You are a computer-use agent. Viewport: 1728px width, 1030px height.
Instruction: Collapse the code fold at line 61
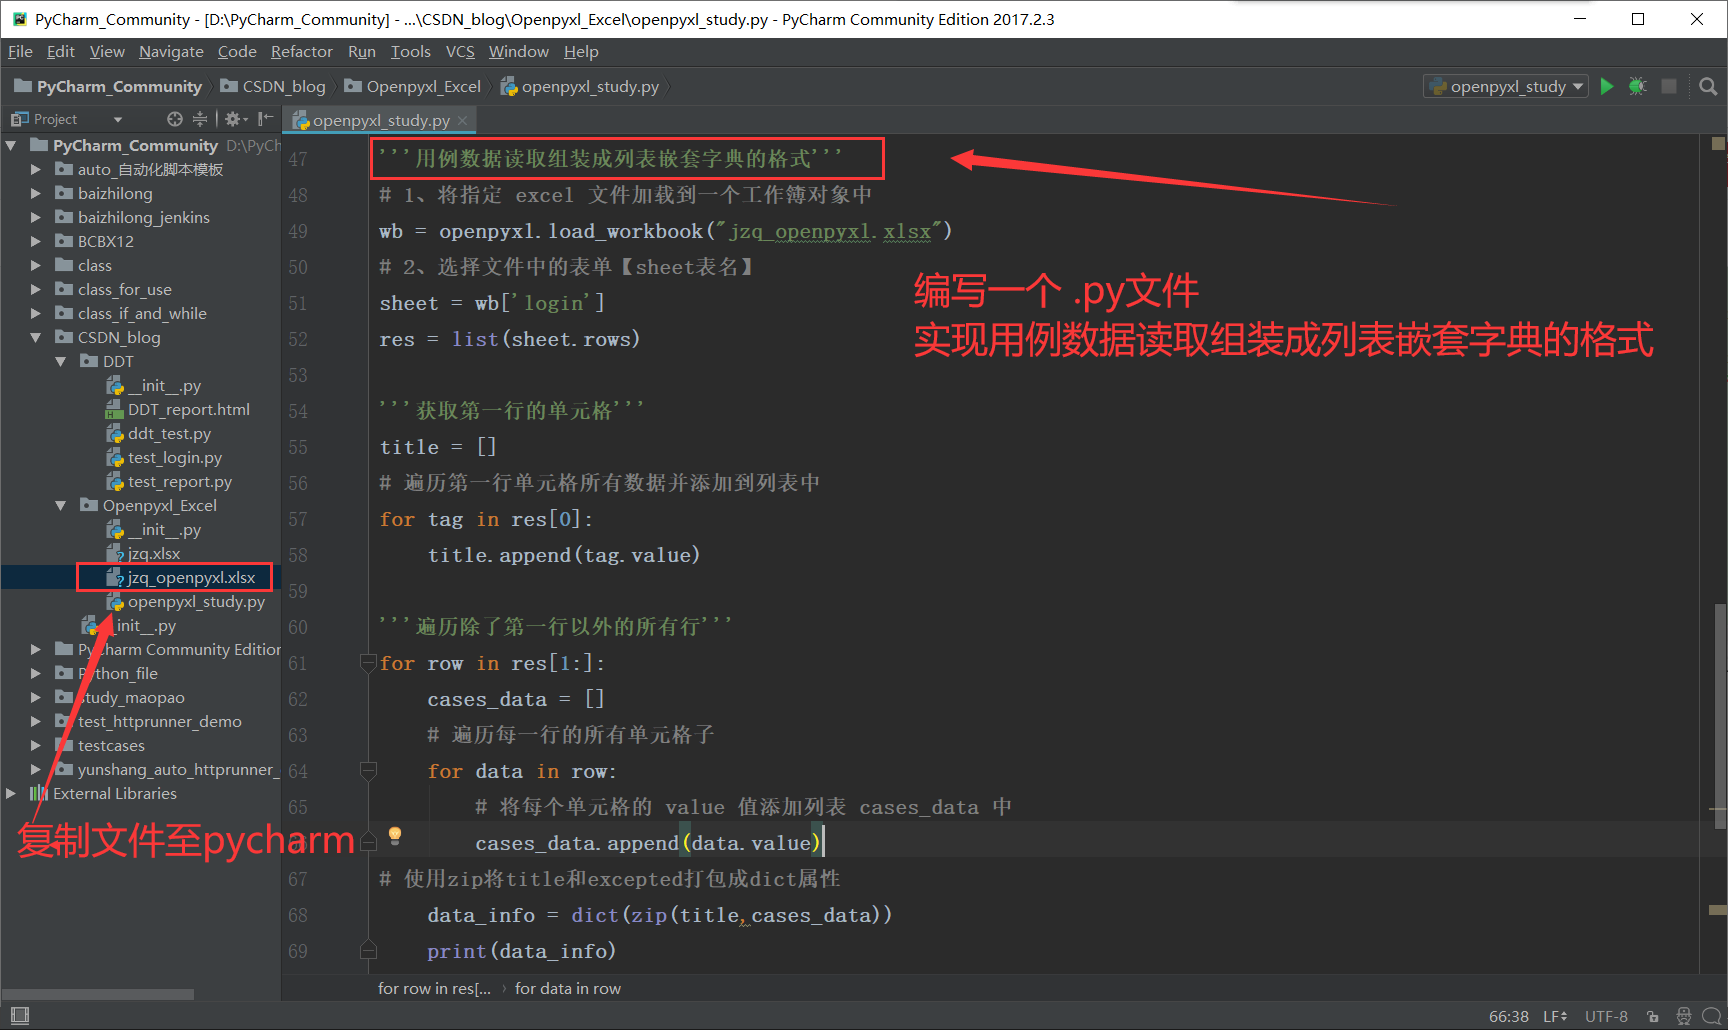point(368,662)
